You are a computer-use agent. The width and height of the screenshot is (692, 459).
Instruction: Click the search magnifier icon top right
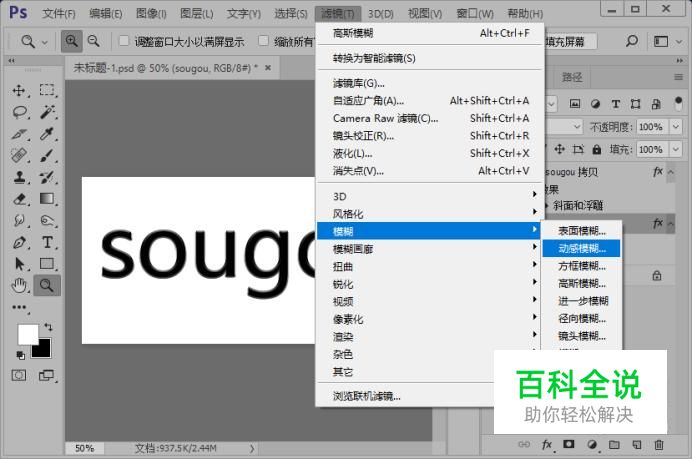(632, 41)
